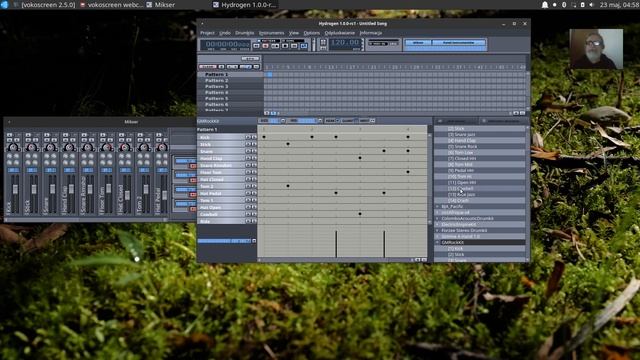Viewport: 640px width, 360px height.
Task: Solo Kick row in pattern editor
Action: click(x=254, y=138)
